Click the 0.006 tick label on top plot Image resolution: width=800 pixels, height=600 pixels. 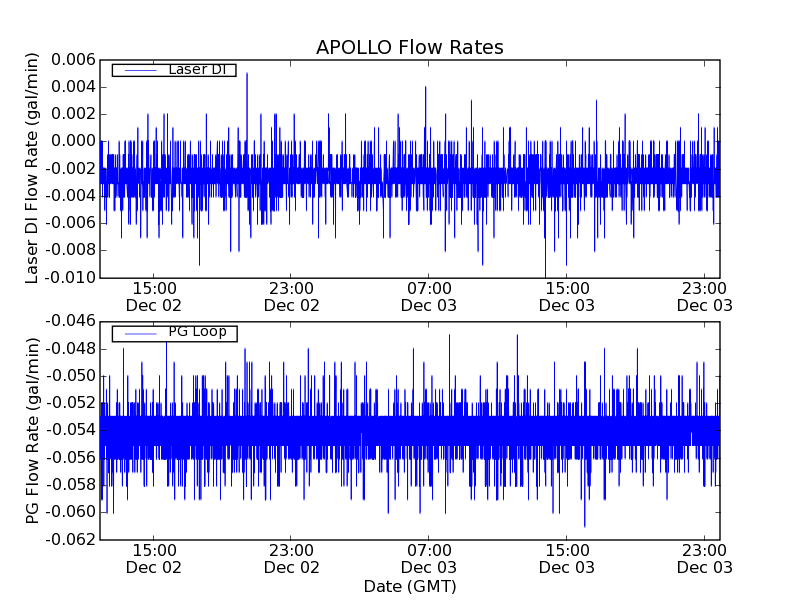(x=73, y=60)
